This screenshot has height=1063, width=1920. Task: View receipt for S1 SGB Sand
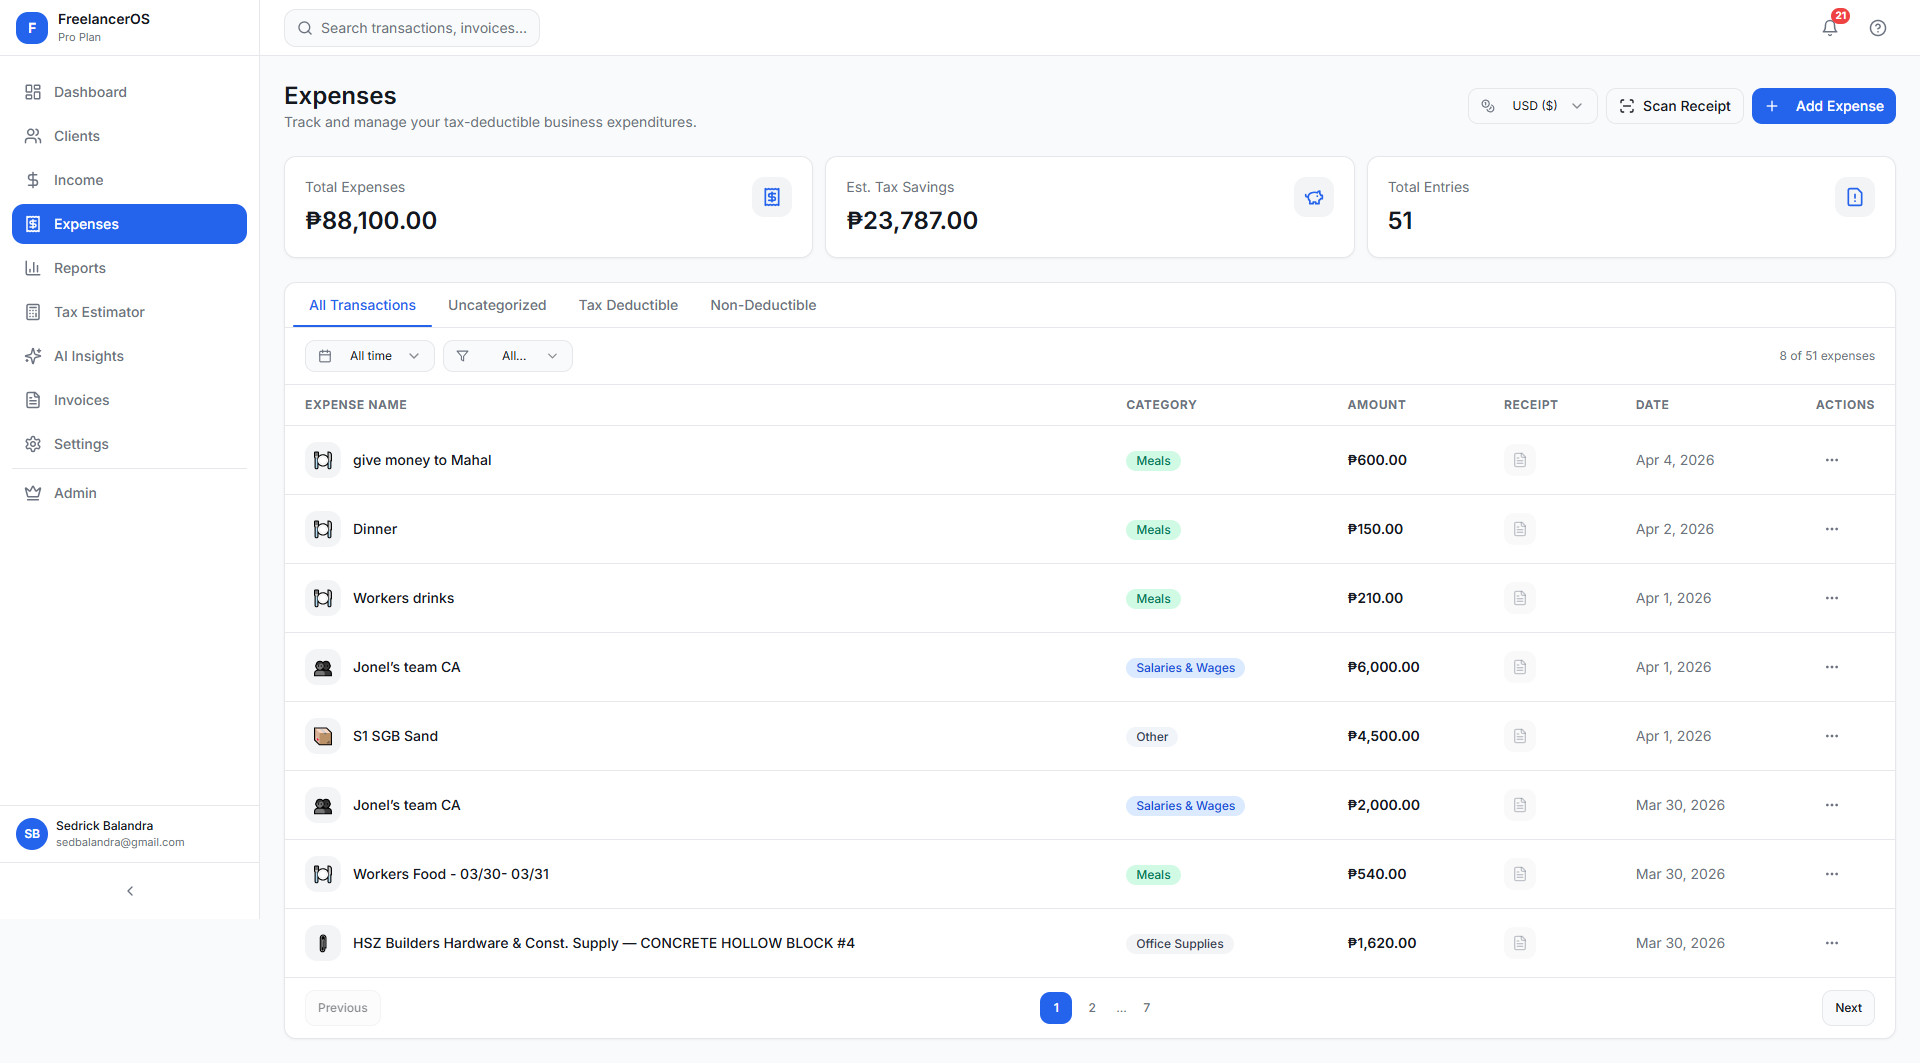click(1520, 736)
